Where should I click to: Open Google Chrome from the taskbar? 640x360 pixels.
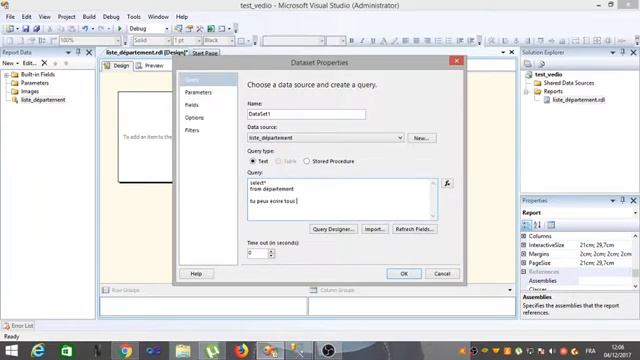125,351
